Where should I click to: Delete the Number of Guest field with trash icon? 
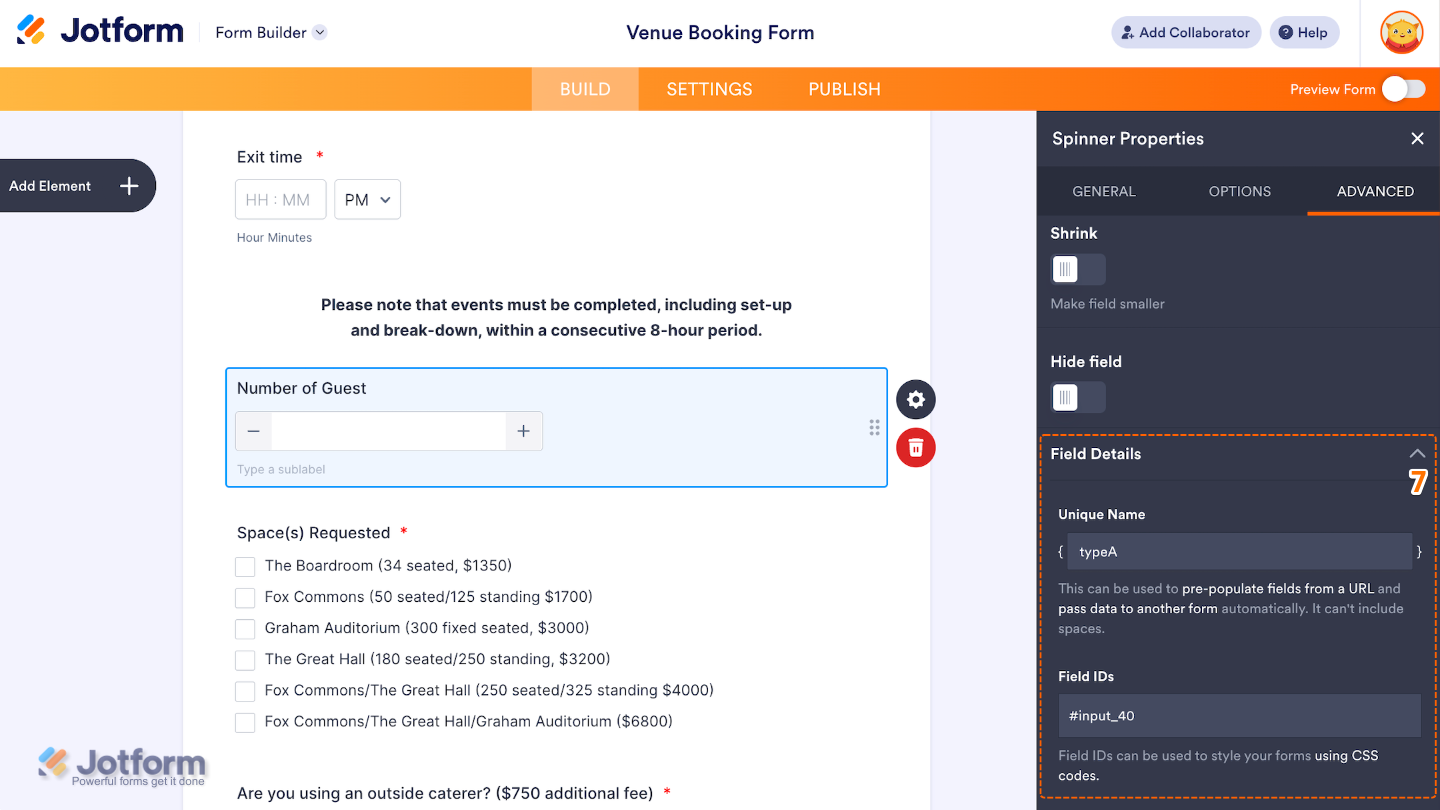(x=916, y=447)
